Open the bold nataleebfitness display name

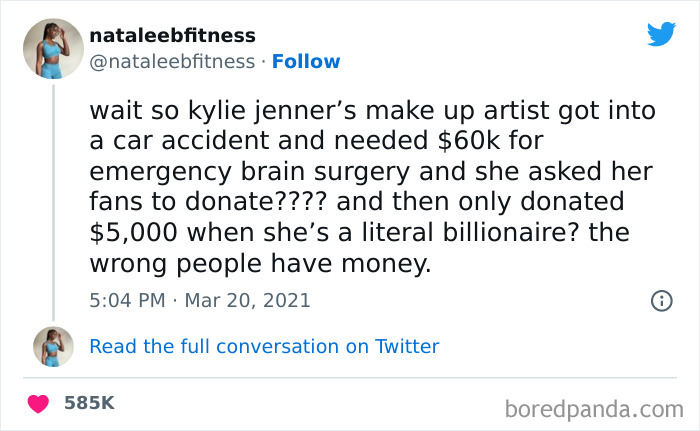[x=172, y=36]
